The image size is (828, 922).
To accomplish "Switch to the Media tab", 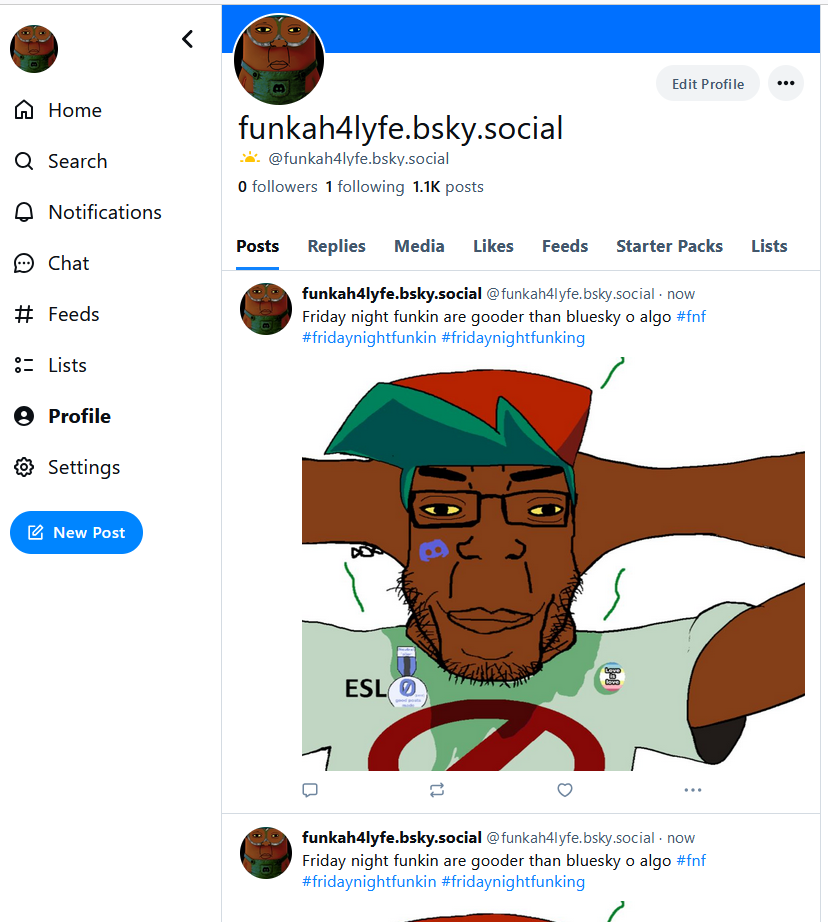I will coord(419,246).
